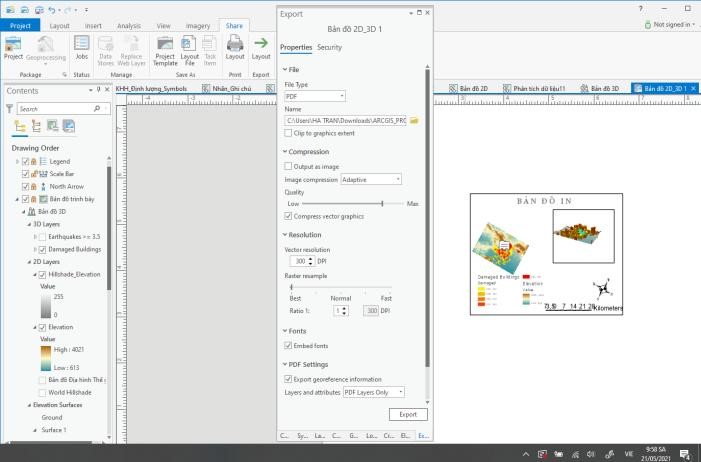Uncheck Export georeference information
This screenshot has width=701, height=462.
coord(288,379)
